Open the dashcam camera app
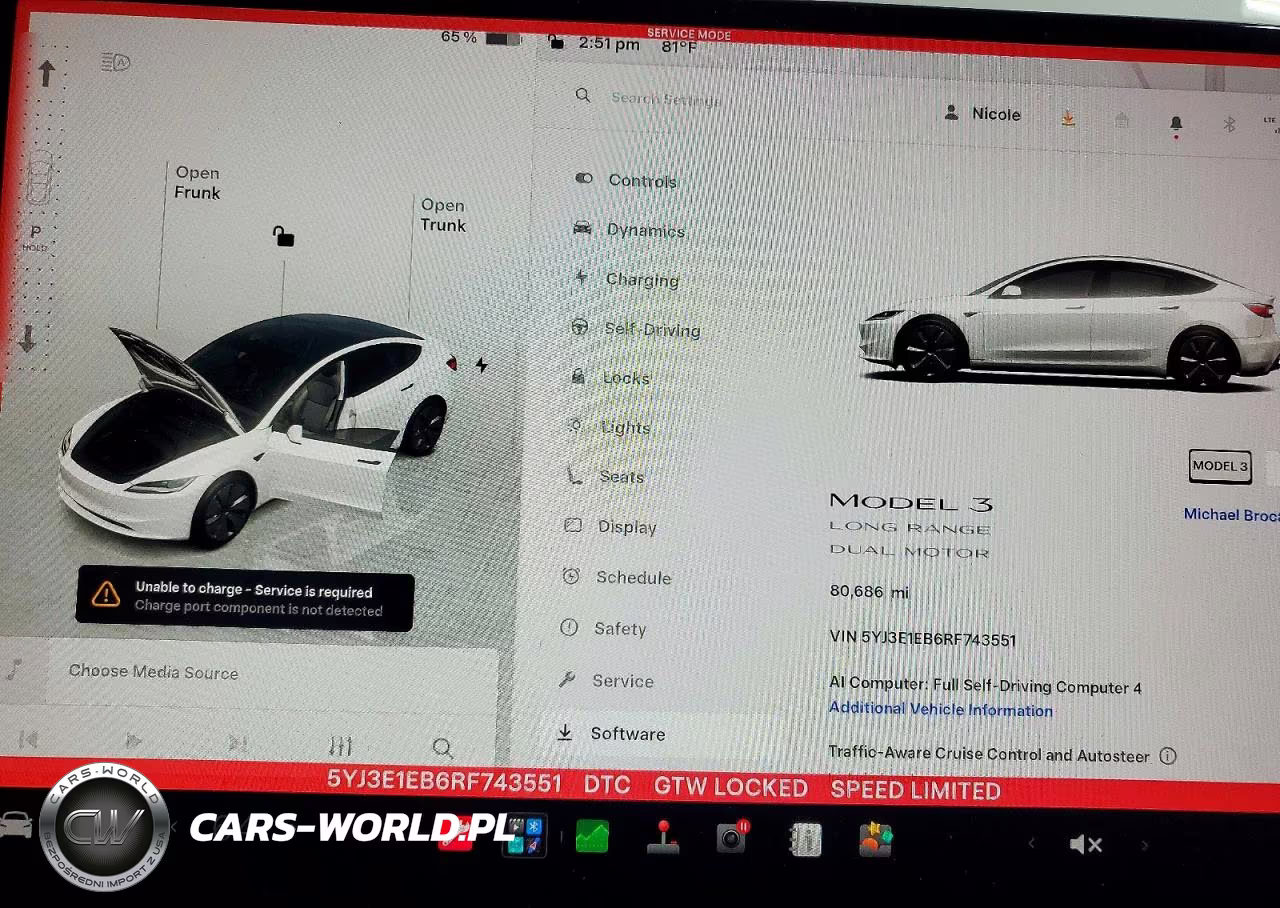Viewport: 1280px width, 908px height. click(733, 838)
